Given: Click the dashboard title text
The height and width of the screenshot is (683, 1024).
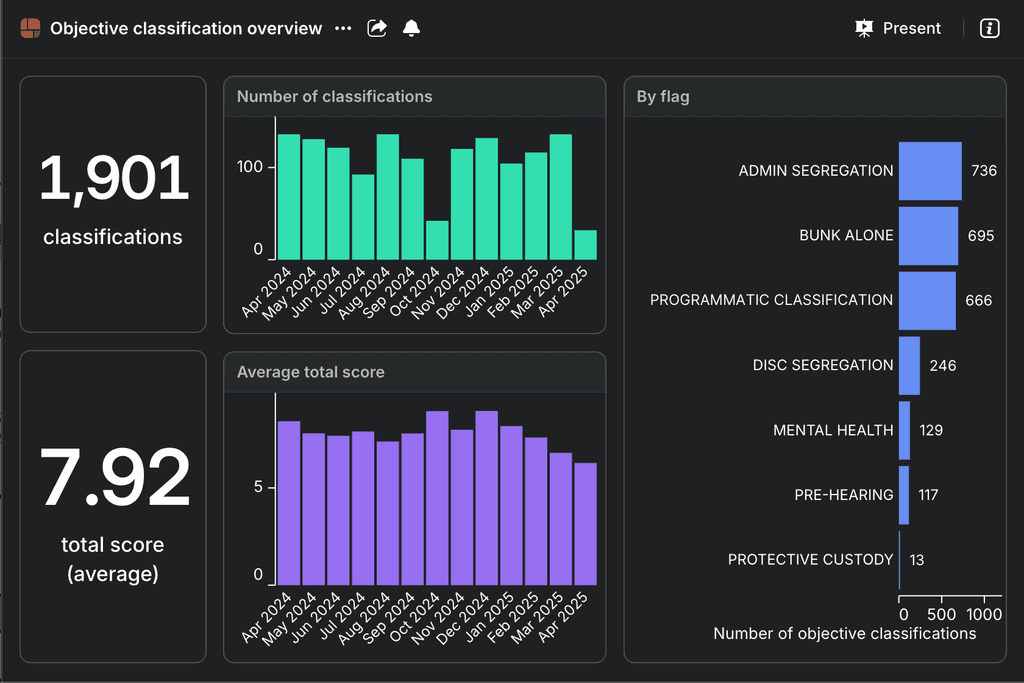Looking at the screenshot, I should pos(186,29).
